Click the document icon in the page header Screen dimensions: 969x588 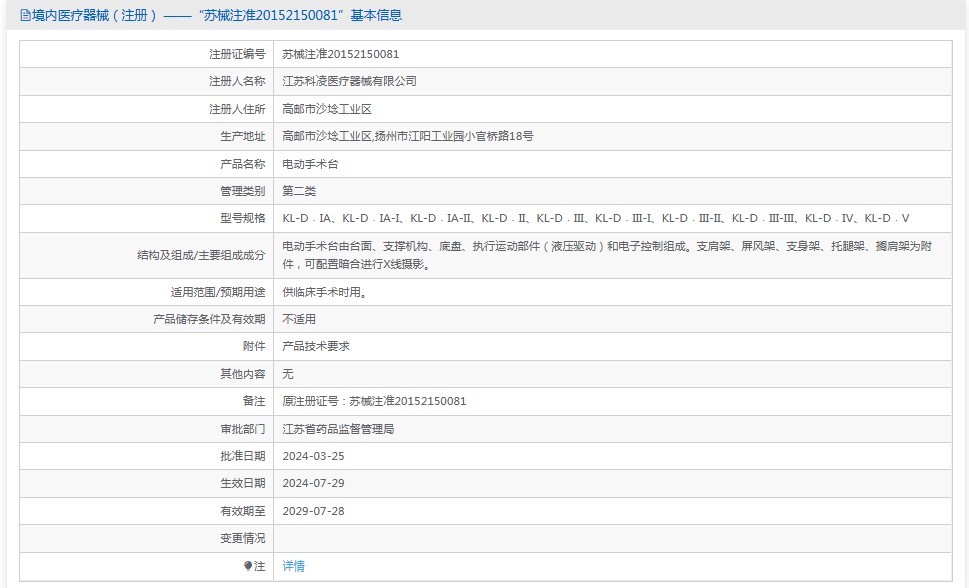[x=25, y=16]
